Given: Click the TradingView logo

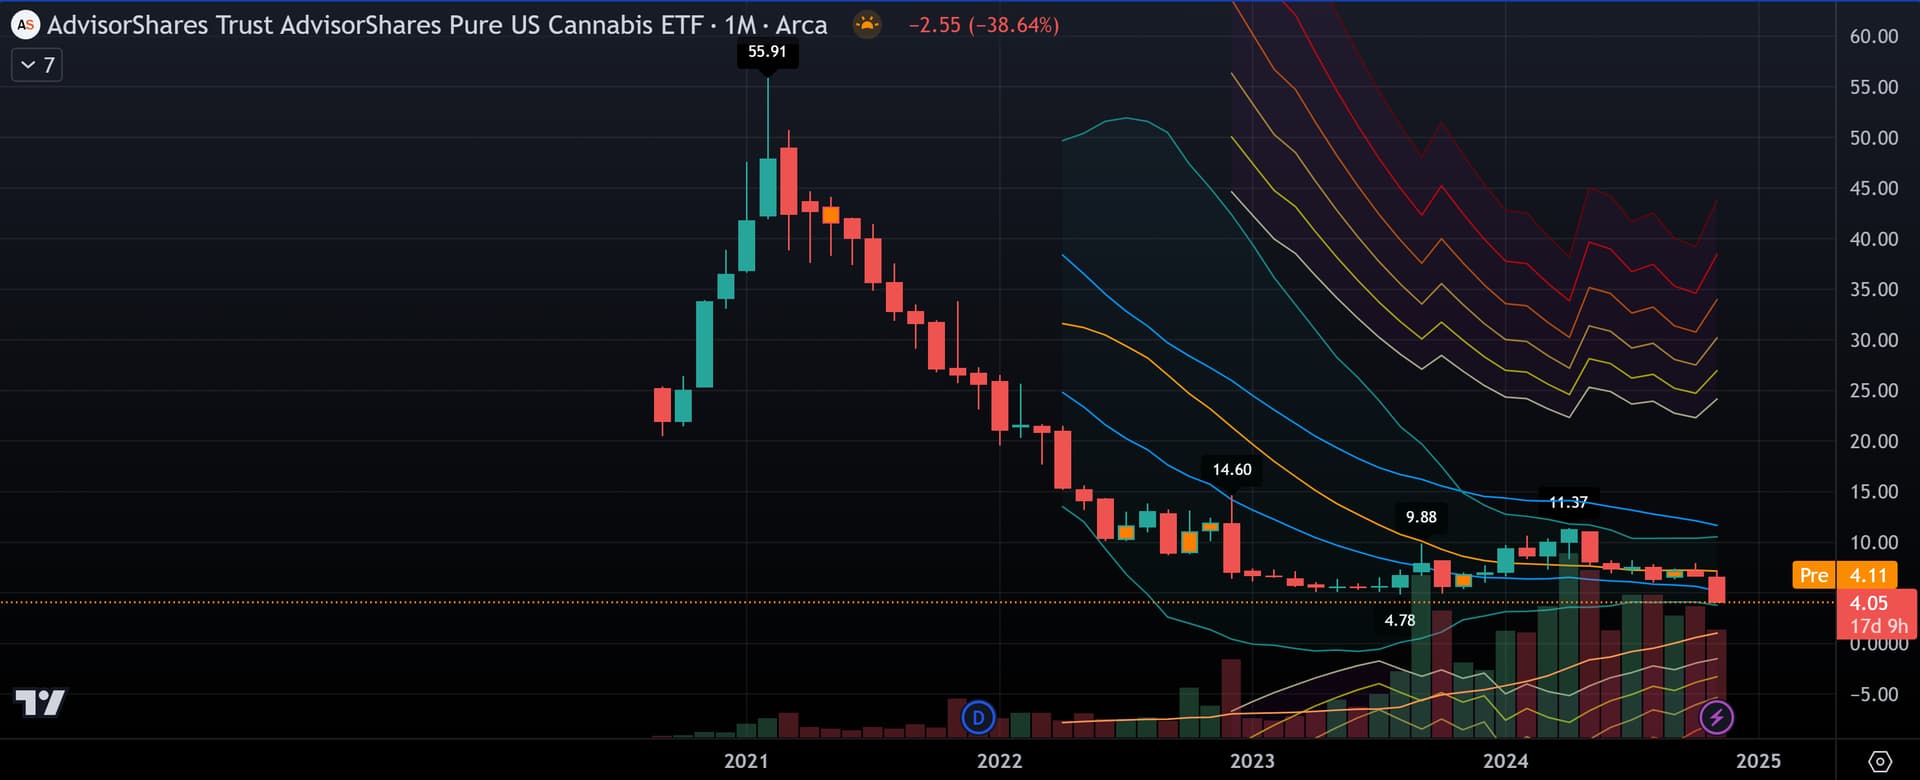Looking at the screenshot, I should click(x=40, y=703).
